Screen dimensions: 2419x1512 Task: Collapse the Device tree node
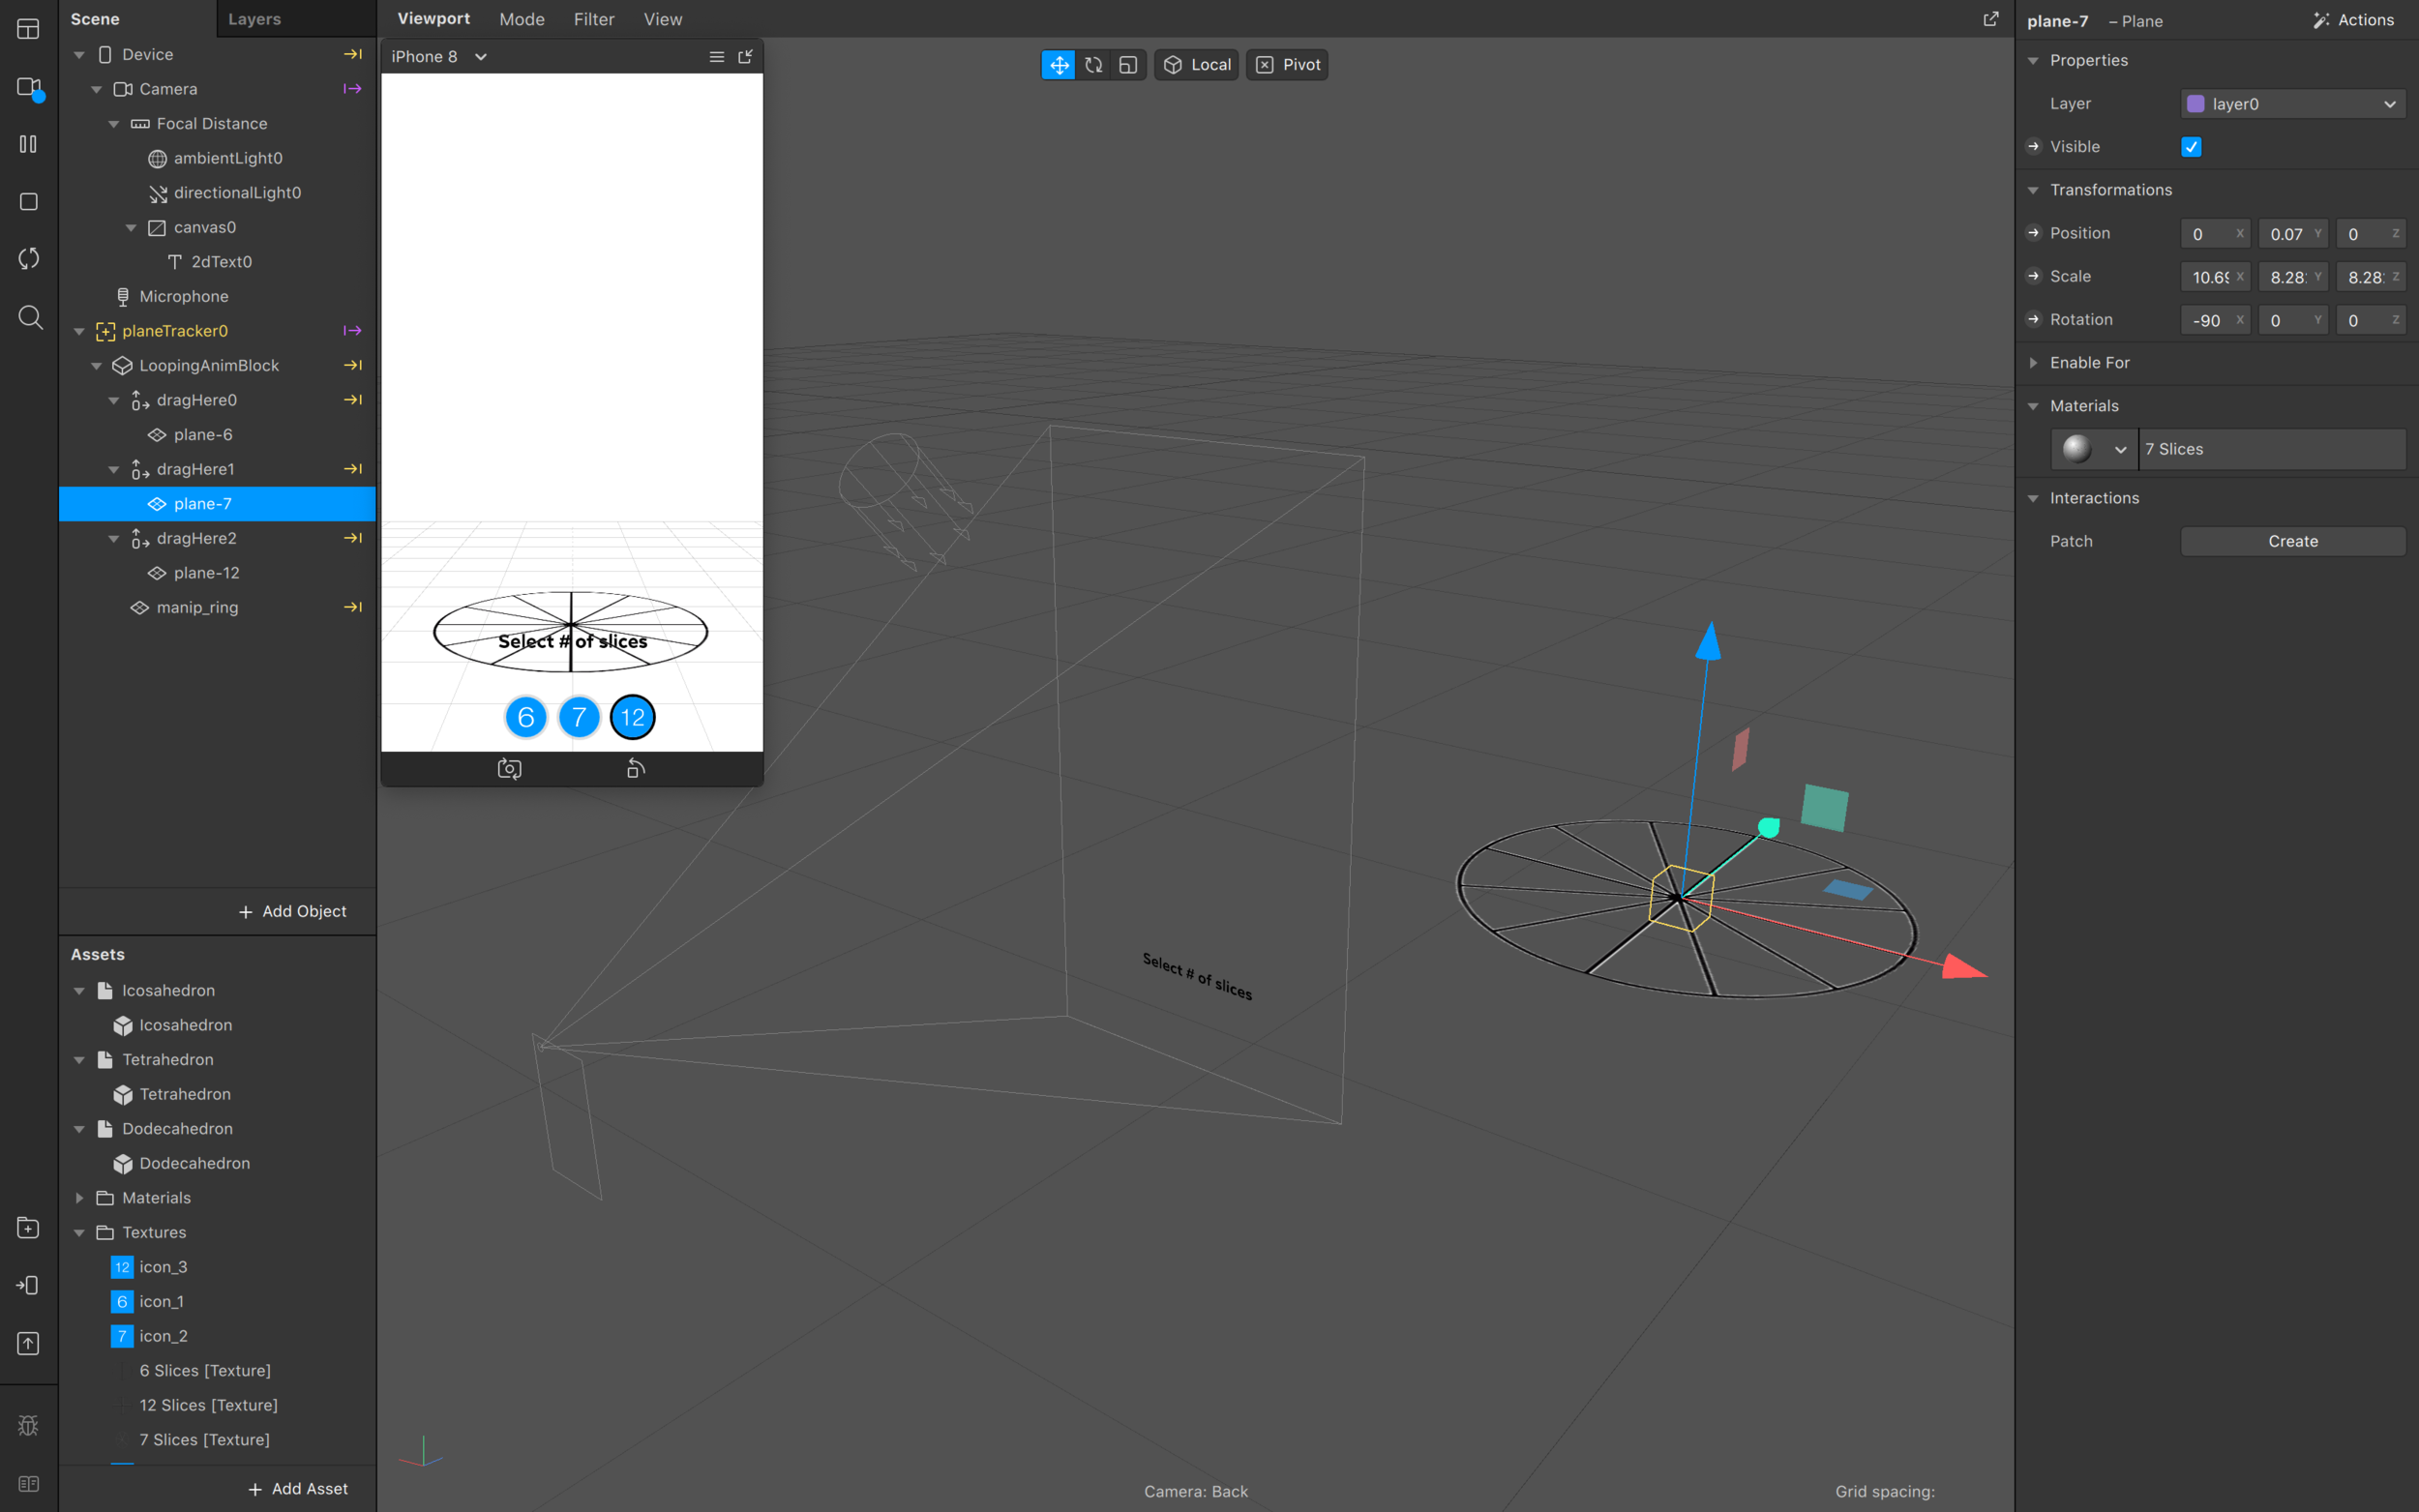coord(79,55)
